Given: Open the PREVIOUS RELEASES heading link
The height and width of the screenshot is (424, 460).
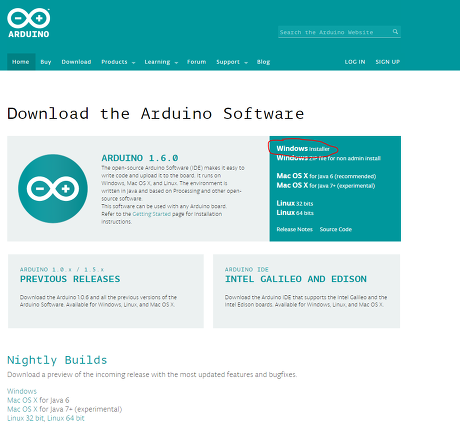Looking at the screenshot, I should pos(70,279).
